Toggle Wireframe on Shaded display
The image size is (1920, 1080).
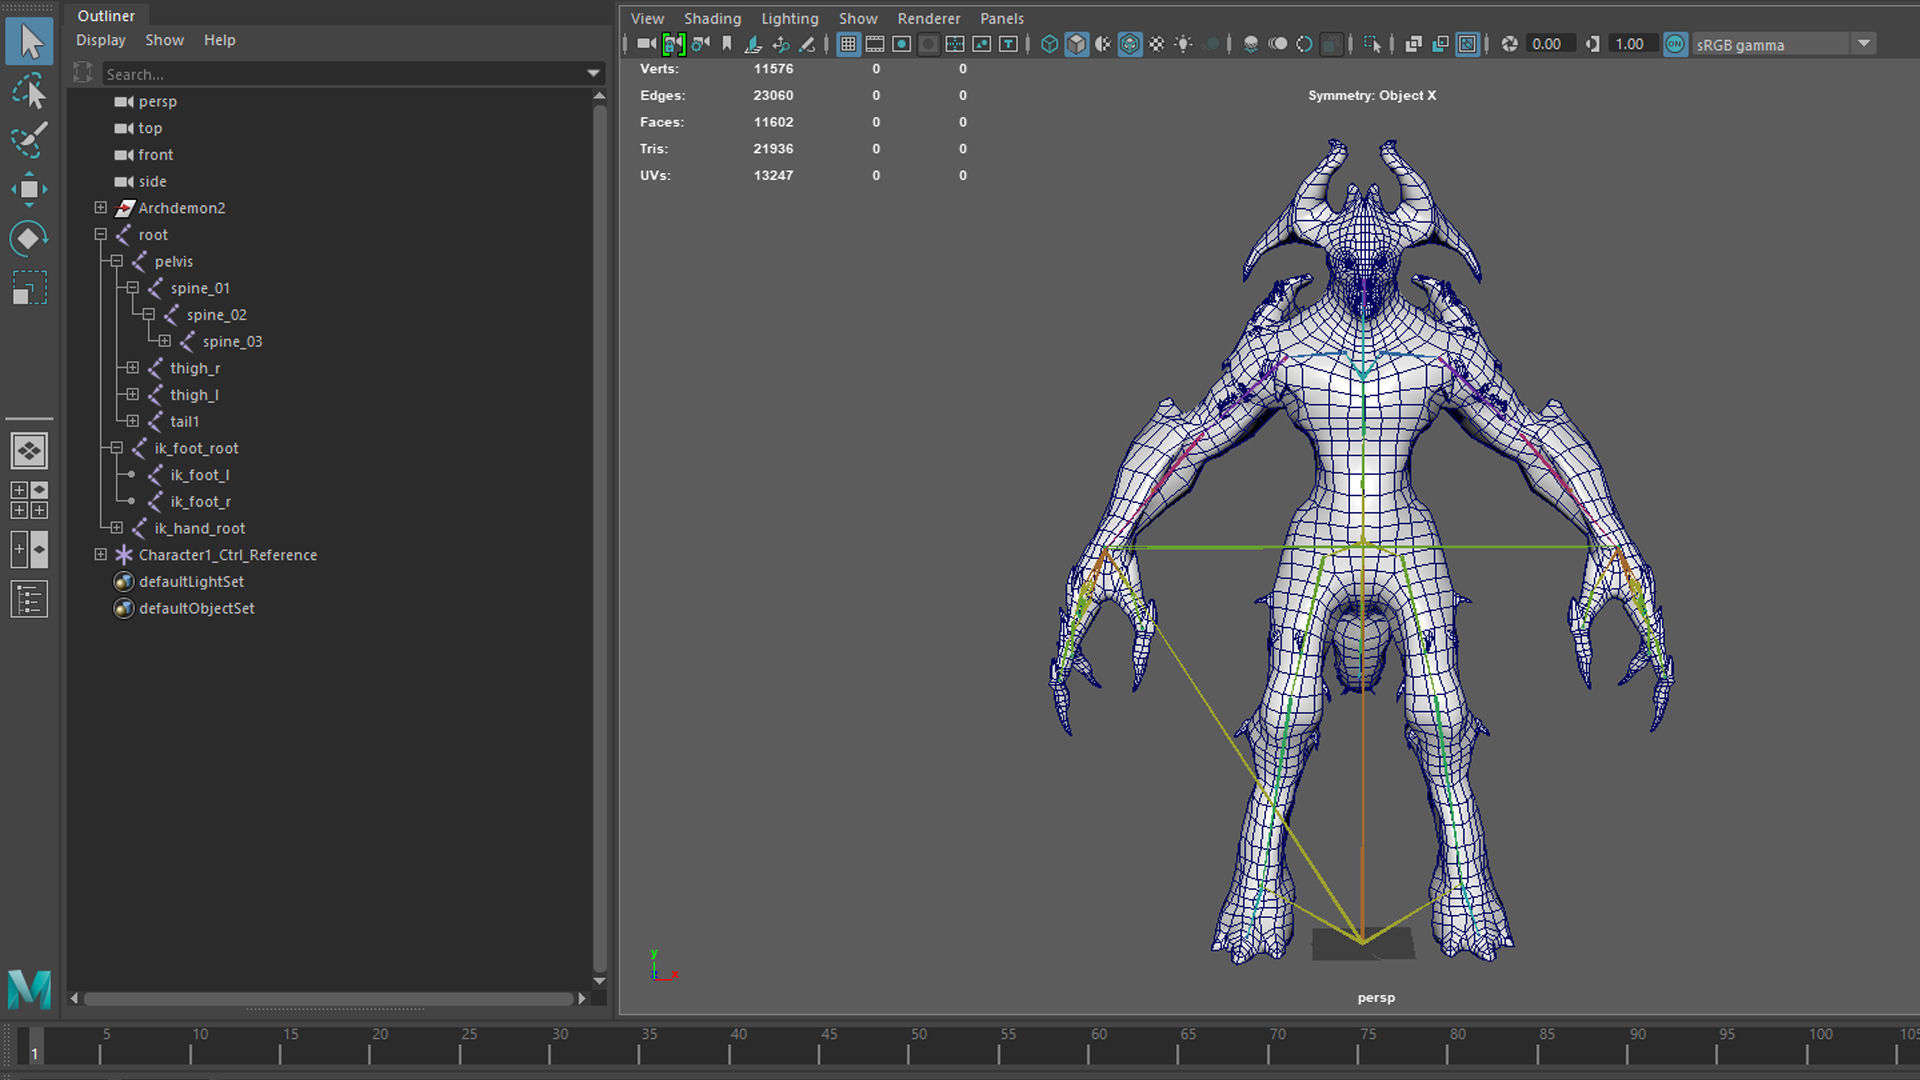pos(1130,44)
